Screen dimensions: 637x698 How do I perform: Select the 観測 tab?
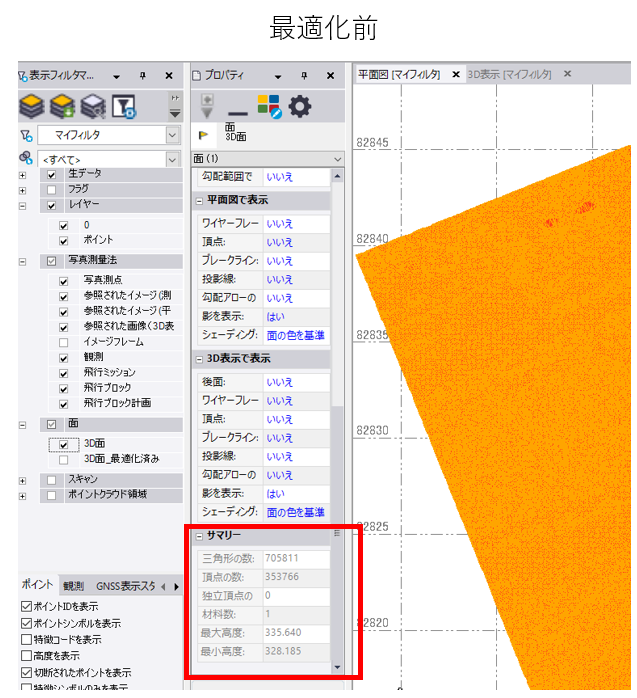point(73,586)
